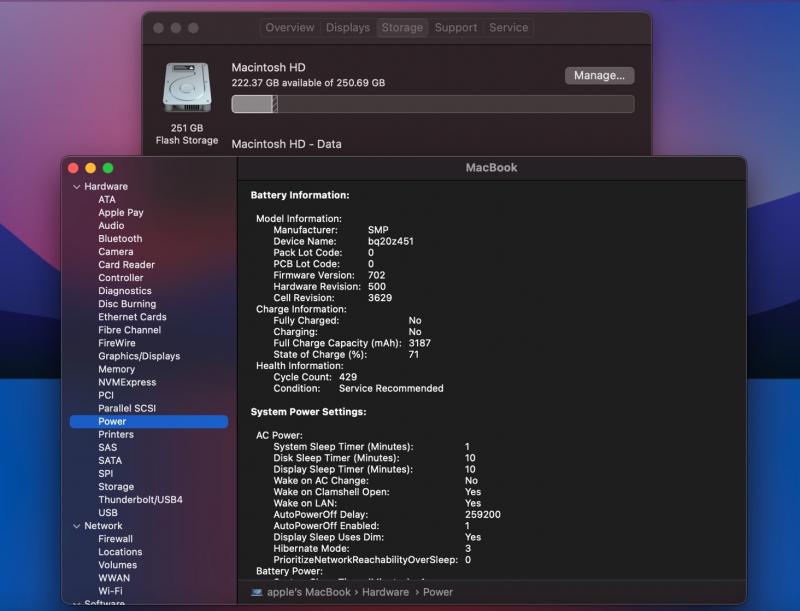Select ATA in the Hardware list
This screenshot has width=800, height=611.
[107, 199]
